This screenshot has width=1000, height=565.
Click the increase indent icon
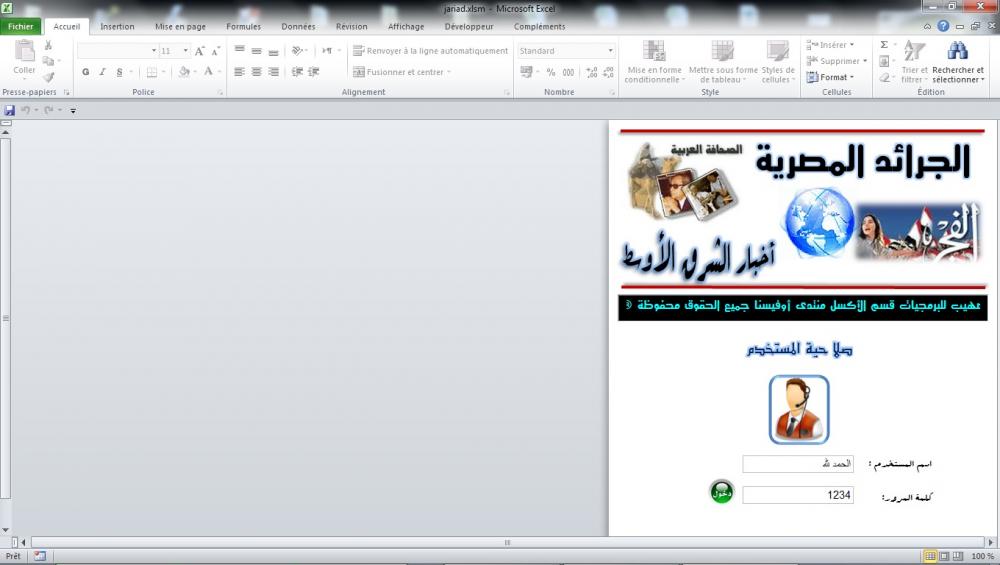coord(313,72)
